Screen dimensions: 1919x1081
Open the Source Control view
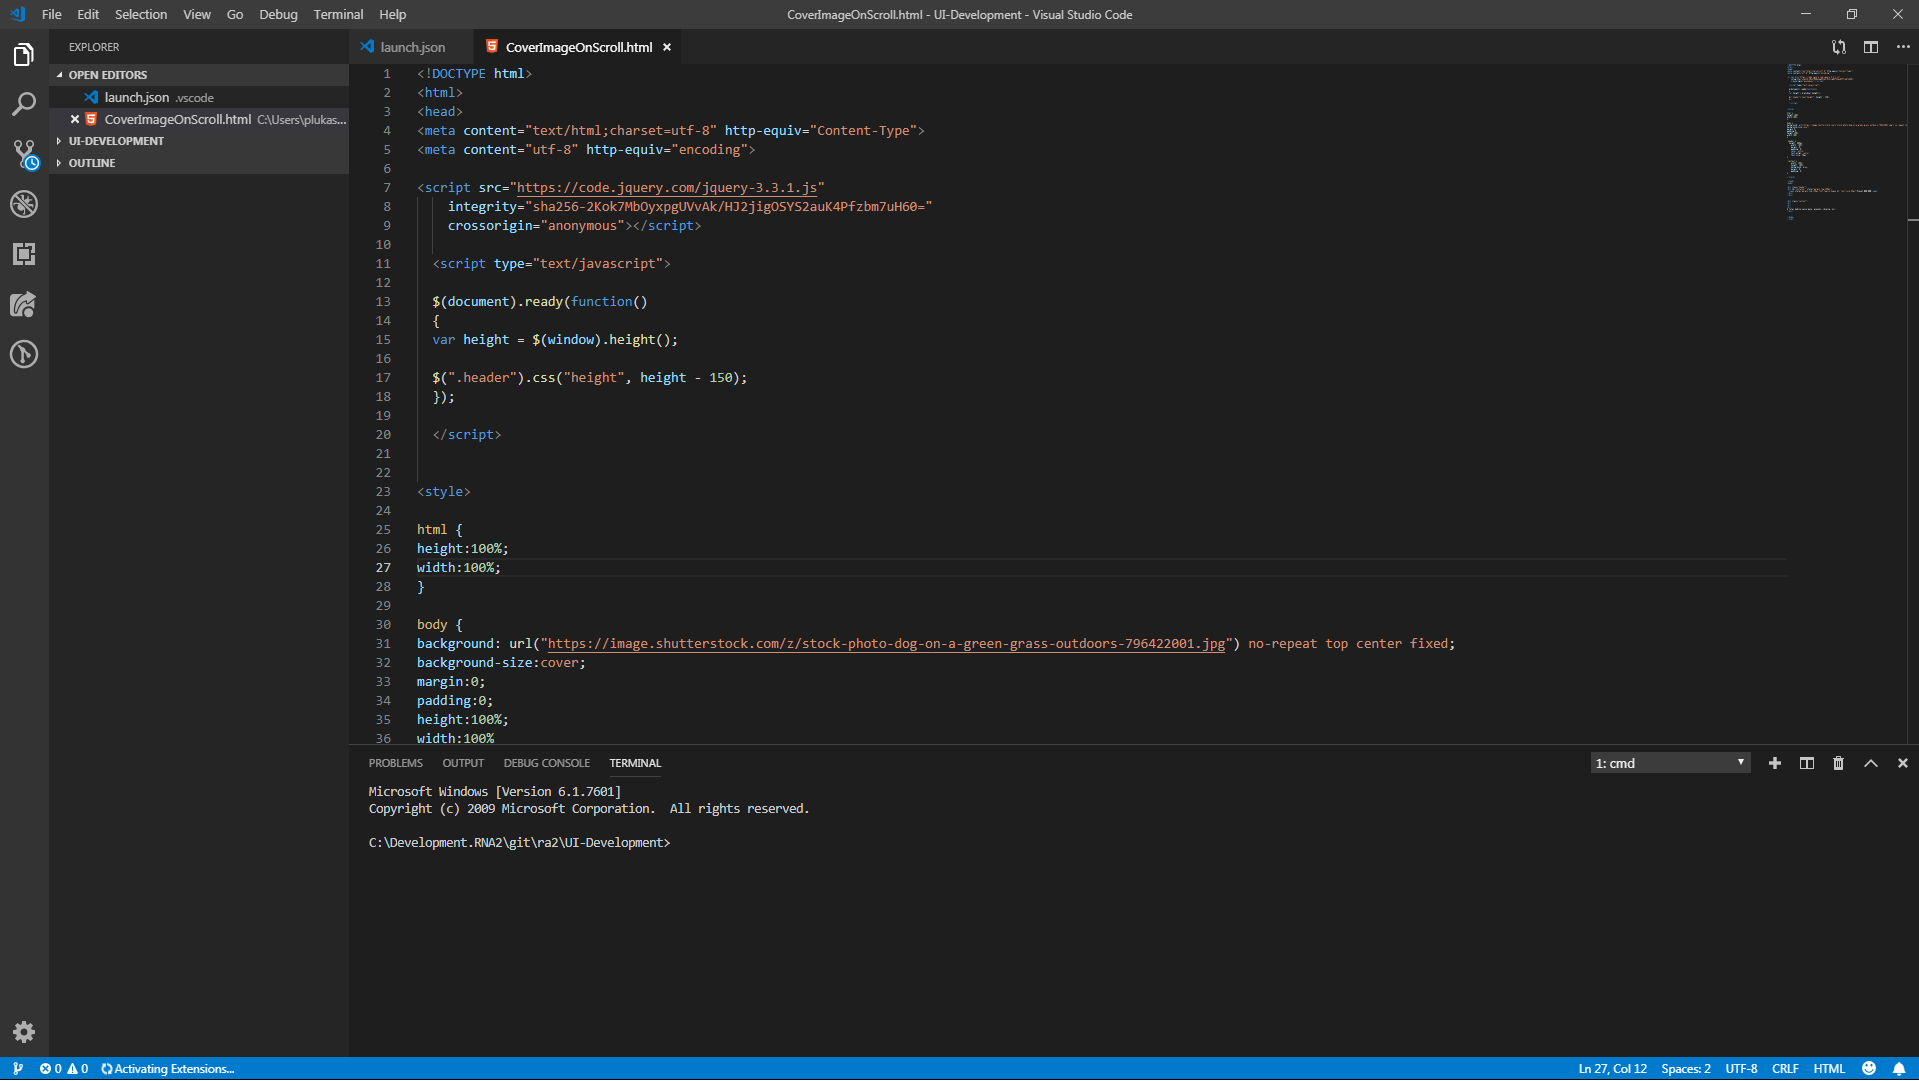24,154
